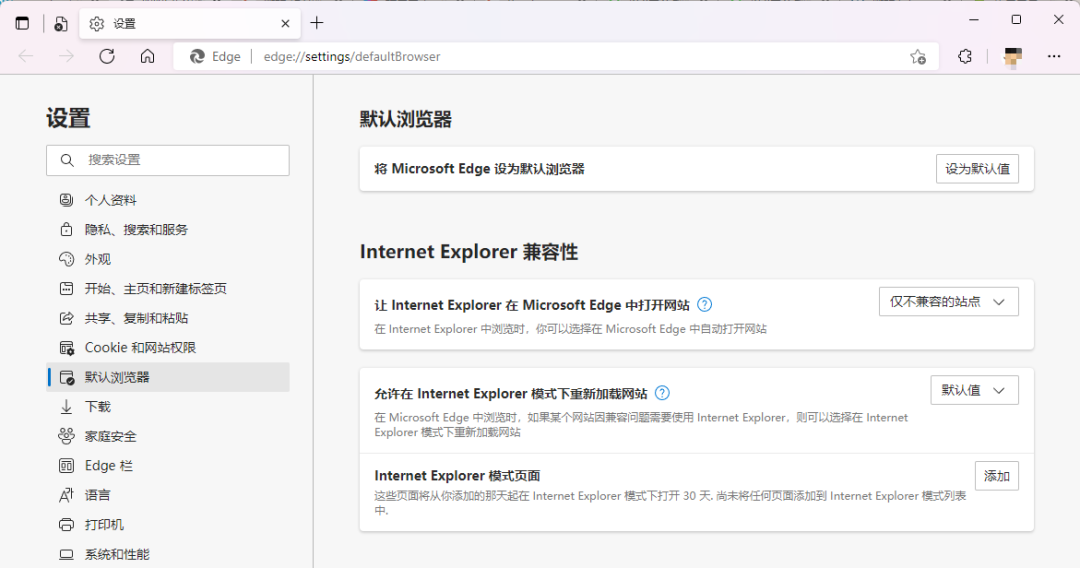The image size is (1080, 568).
Task: Open the extensions puzzle icon
Action: pyautogui.click(x=965, y=56)
